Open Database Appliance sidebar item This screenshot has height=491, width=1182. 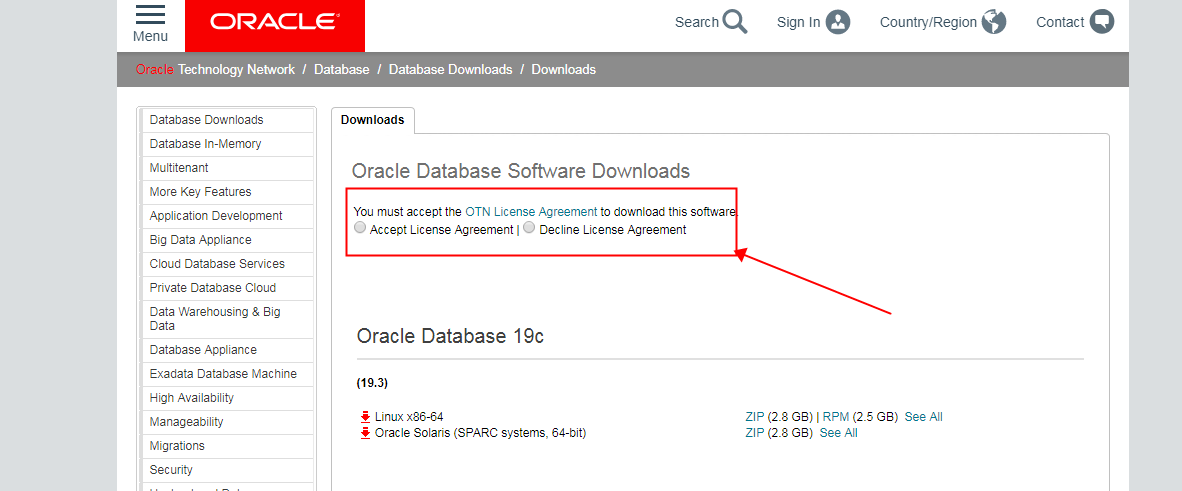(228, 350)
